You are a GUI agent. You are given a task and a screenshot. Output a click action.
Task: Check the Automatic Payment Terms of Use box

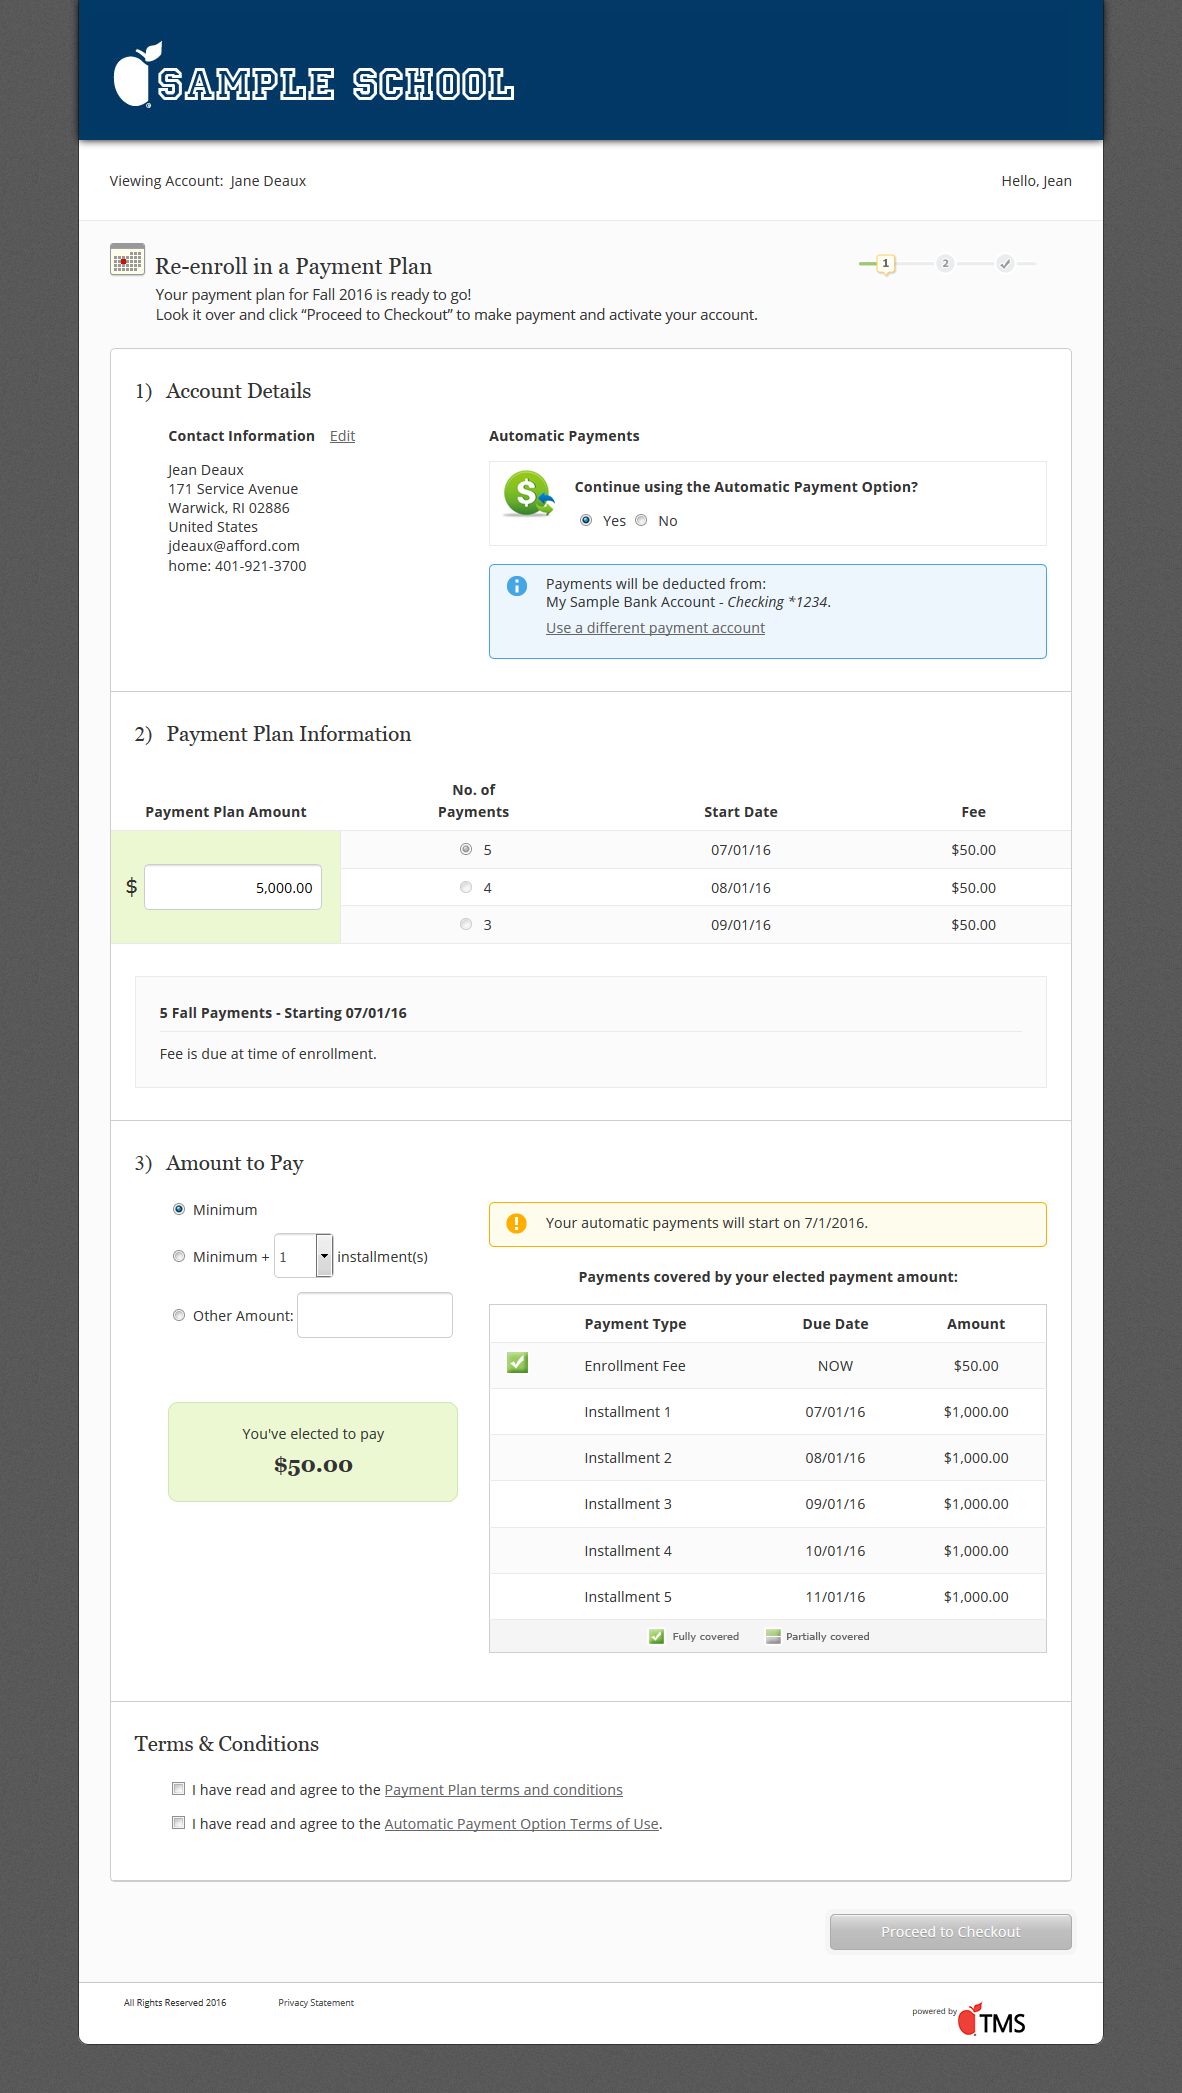pos(179,1823)
